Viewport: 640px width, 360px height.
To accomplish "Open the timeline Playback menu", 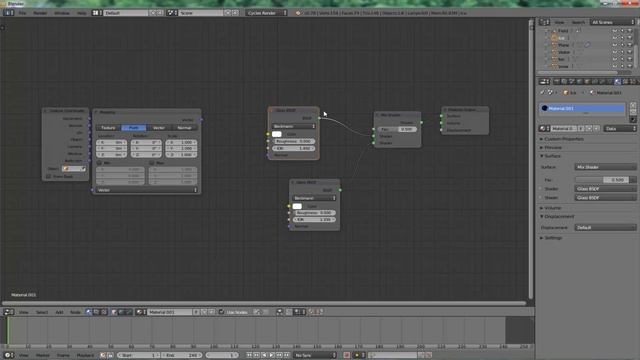I will pos(85,355).
